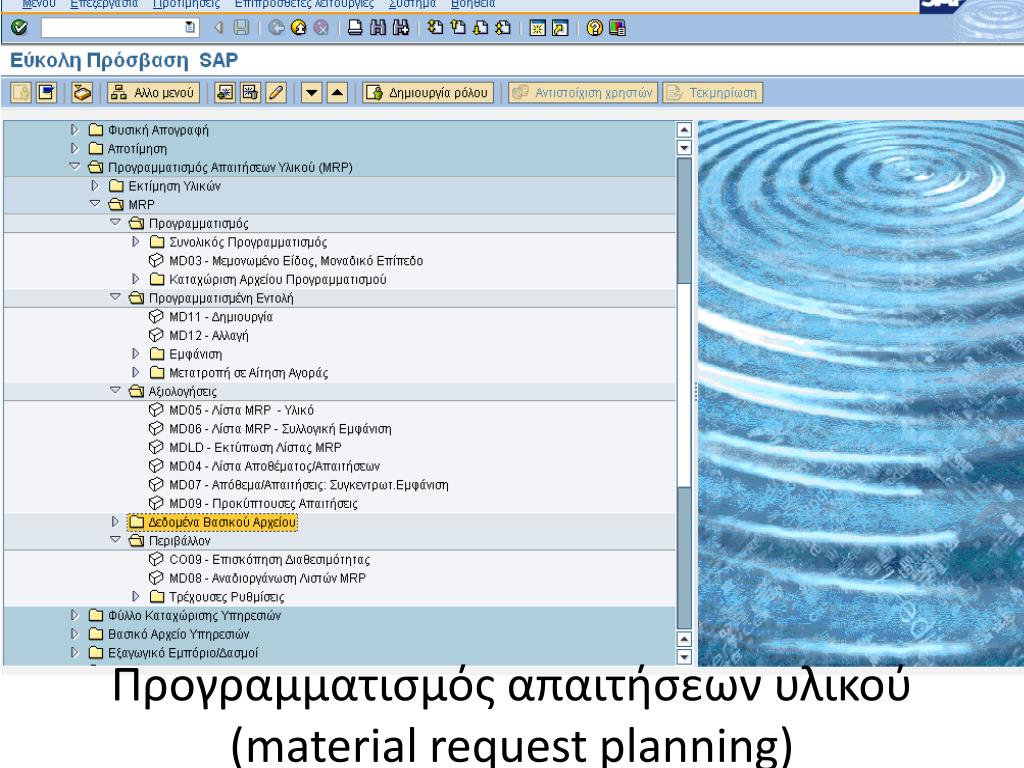Collapse 'Προγραμματισμός Απαιτήσεων Υλικού (MRP)' node

tap(74, 167)
